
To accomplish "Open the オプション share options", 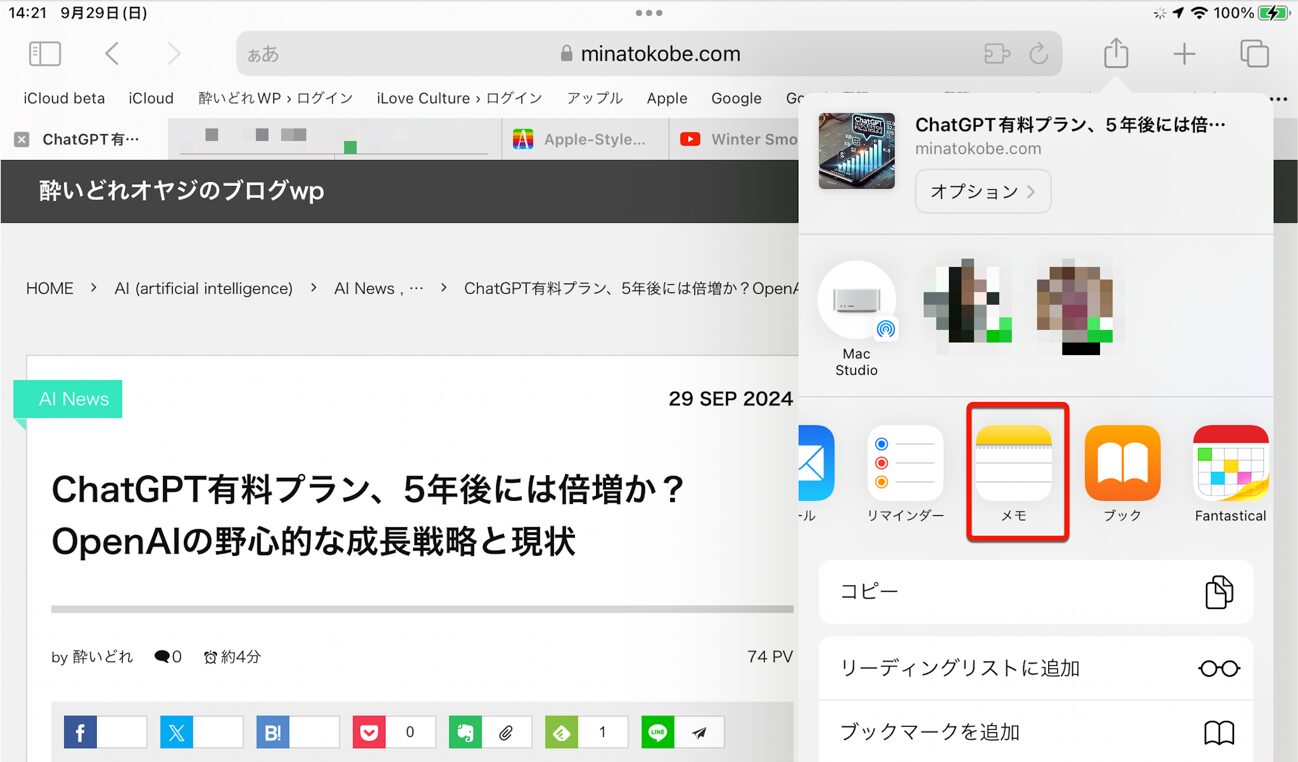I will (x=983, y=191).
